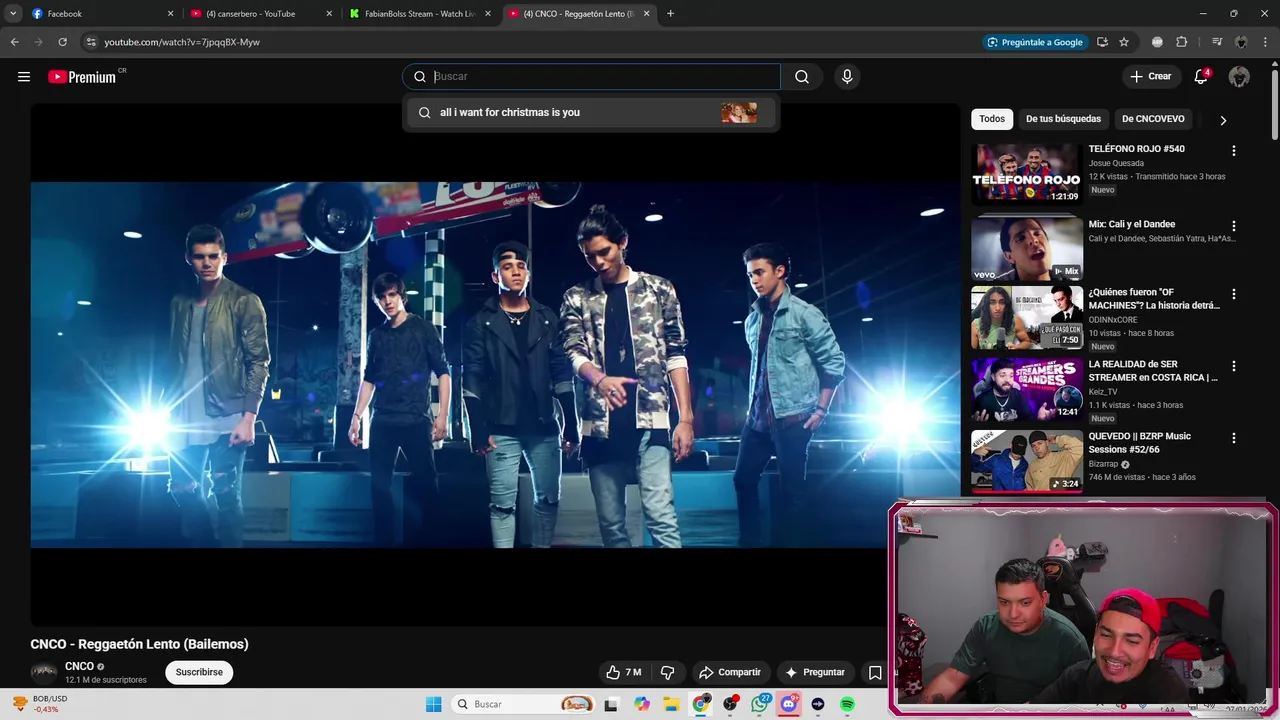Close the CNCO - Reggaetón Lento tab
The height and width of the screenshot is (720, 1280).
646,14
